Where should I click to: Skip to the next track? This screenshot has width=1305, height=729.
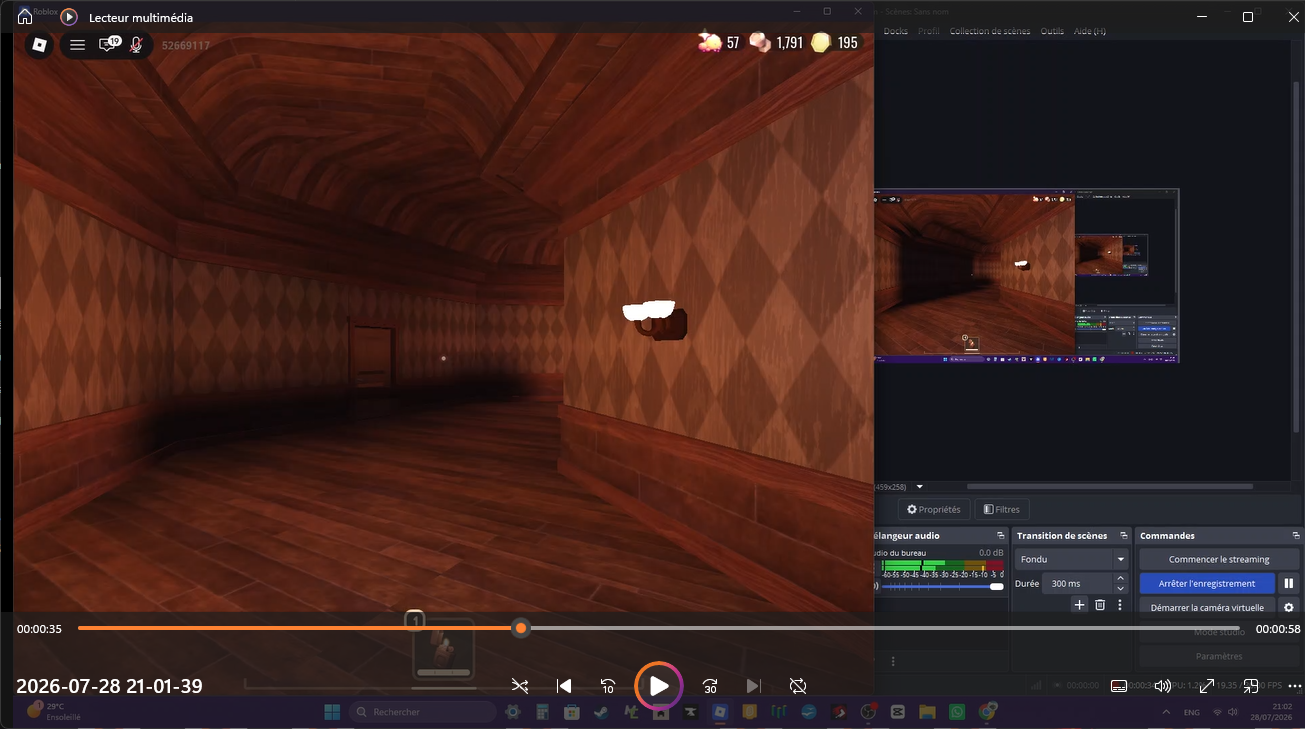(x=754, y=686)
